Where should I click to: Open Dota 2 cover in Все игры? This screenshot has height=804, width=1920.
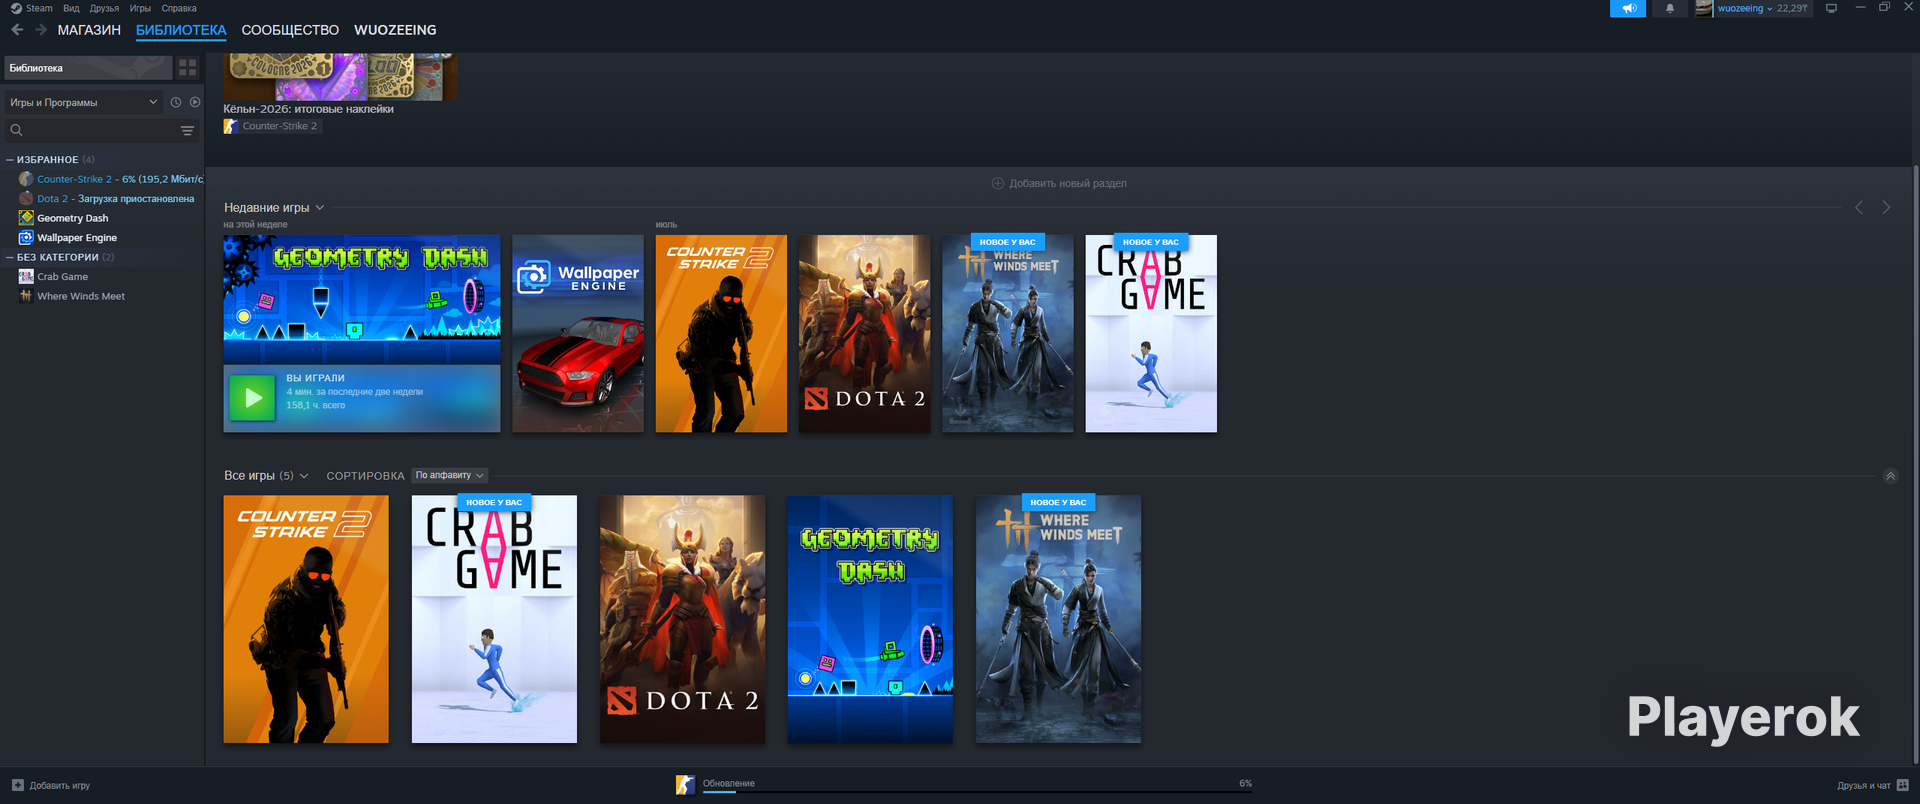coord(682,619)
